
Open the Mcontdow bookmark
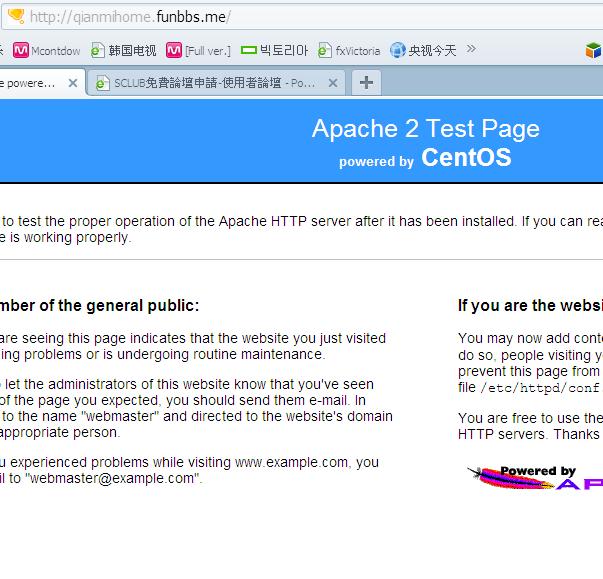[47, 50]
